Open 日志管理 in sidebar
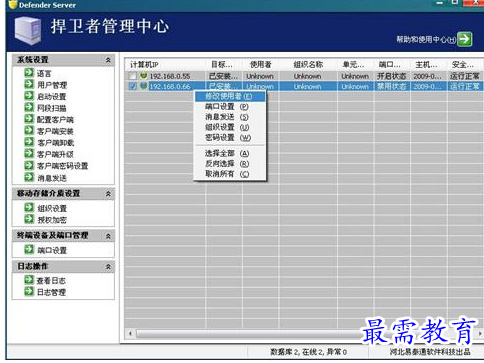This screenshot has width=484, height=363. click(x=51, y=292)
